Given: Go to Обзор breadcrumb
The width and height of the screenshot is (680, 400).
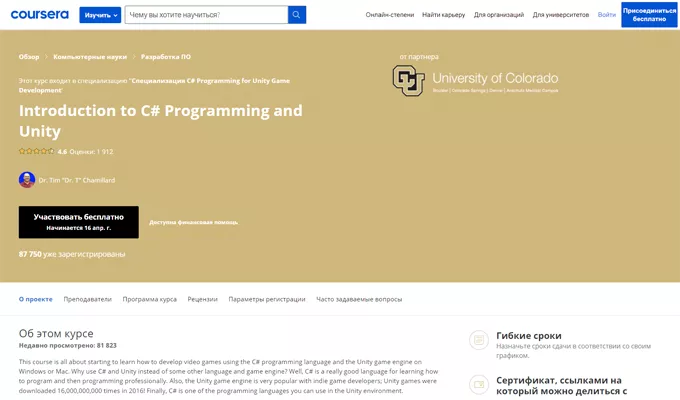Looking at the screenshot, I should [29, 57].
